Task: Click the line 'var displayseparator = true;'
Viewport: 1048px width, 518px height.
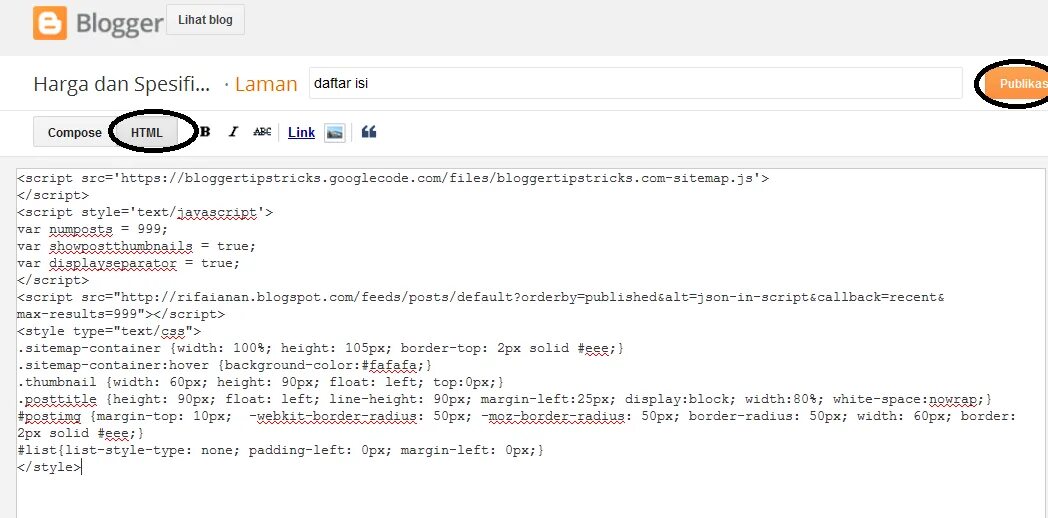Action: (128, 263)
